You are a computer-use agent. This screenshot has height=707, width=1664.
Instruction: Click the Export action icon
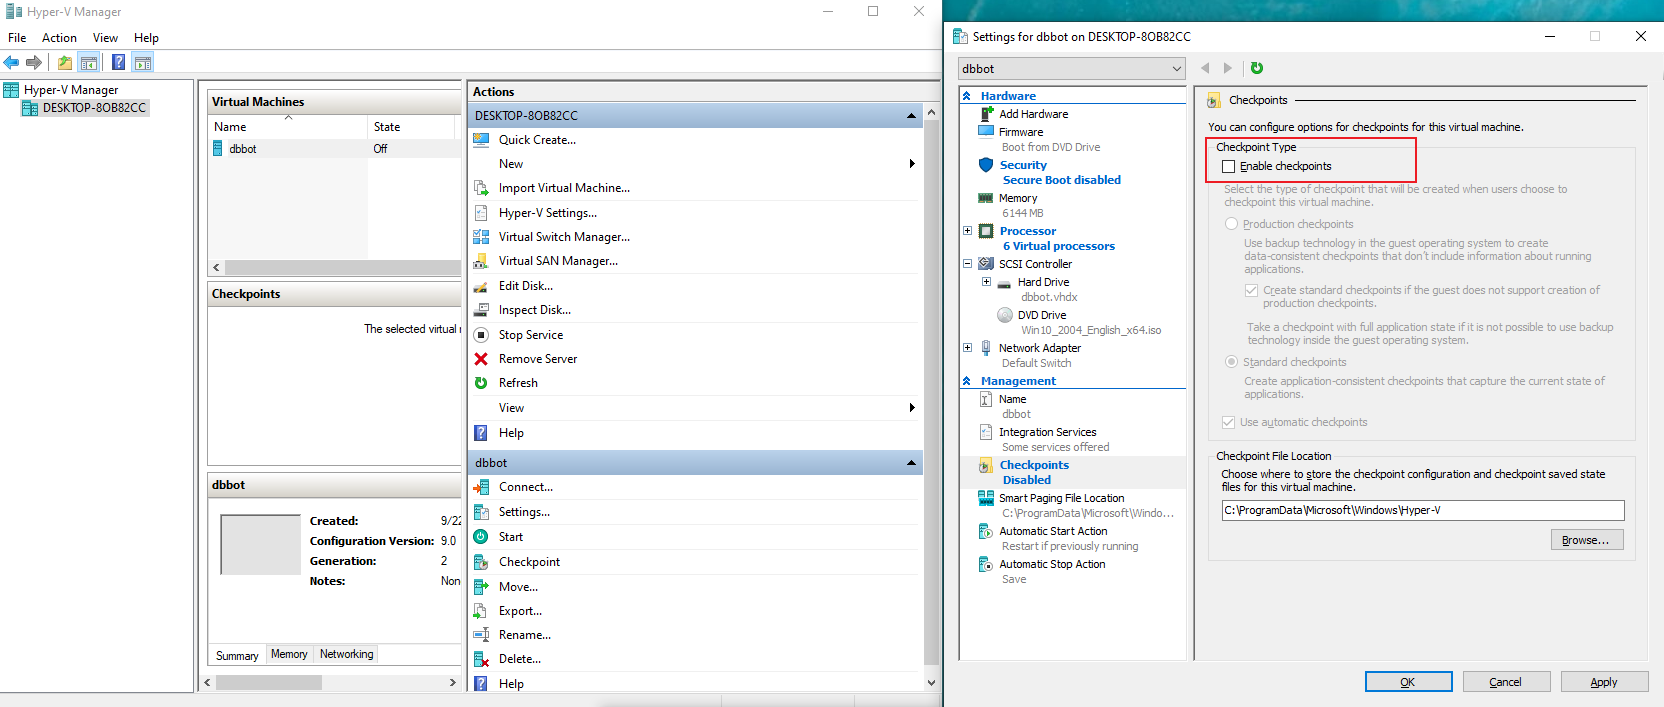pyautogui.click(x=481, y=611)
